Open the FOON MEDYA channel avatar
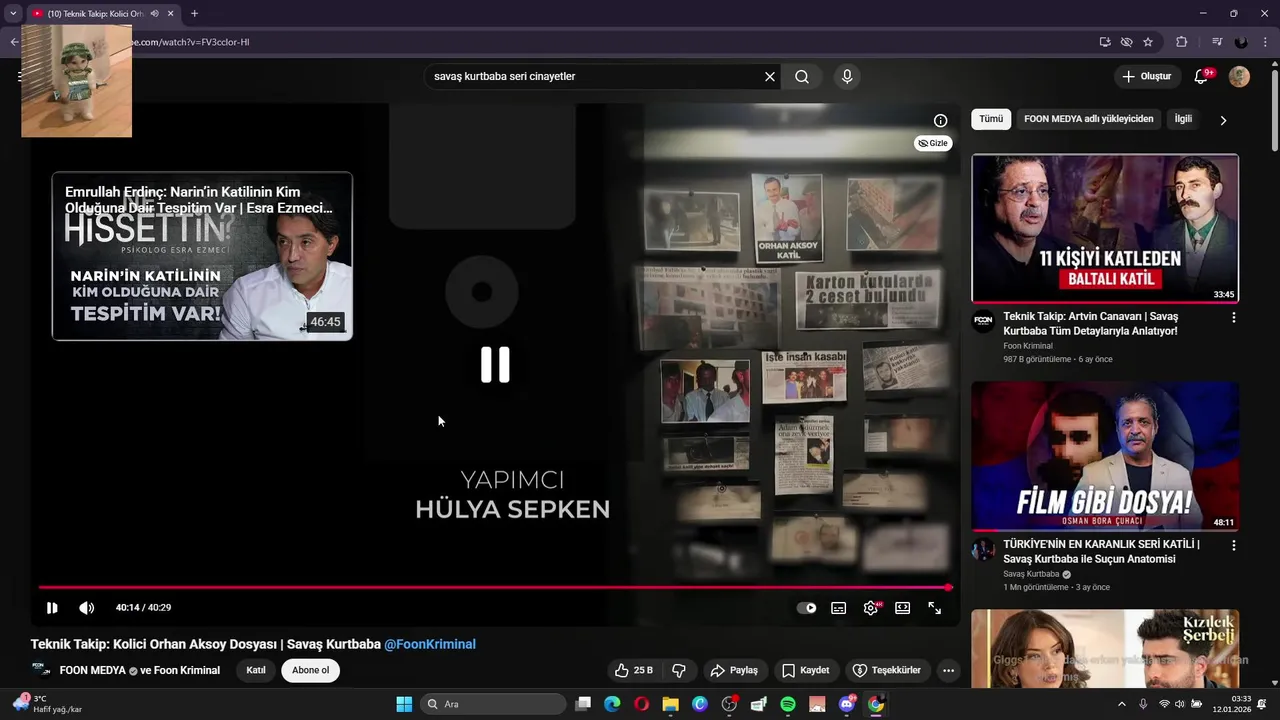The width and height of the screenshot is (1280, 720). click(41, 670)
